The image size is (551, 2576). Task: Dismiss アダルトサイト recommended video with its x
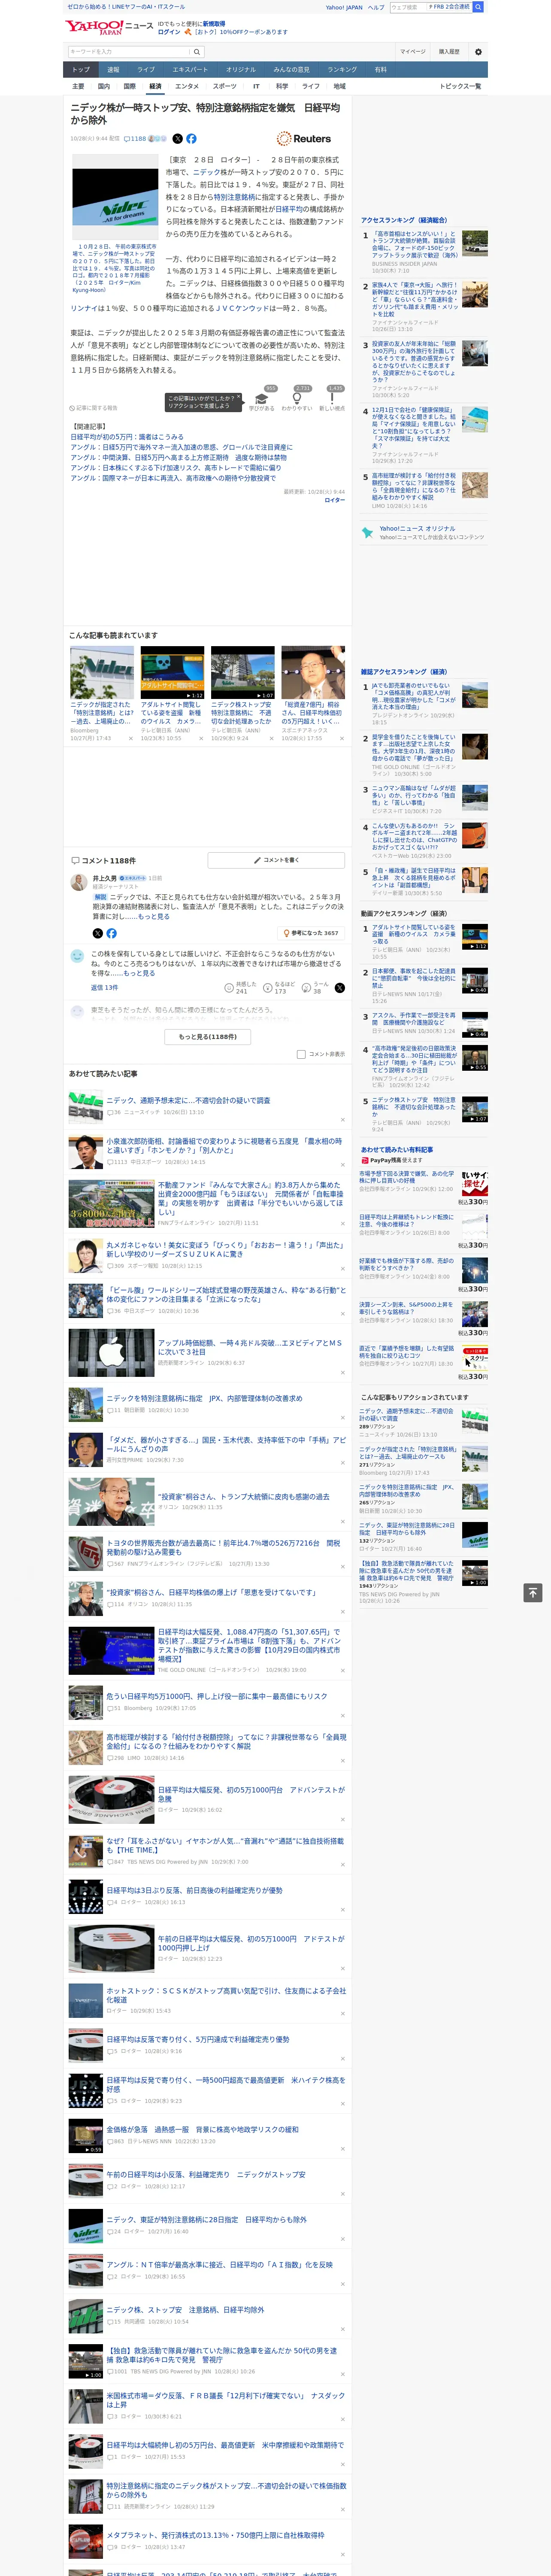pos(201,739)
